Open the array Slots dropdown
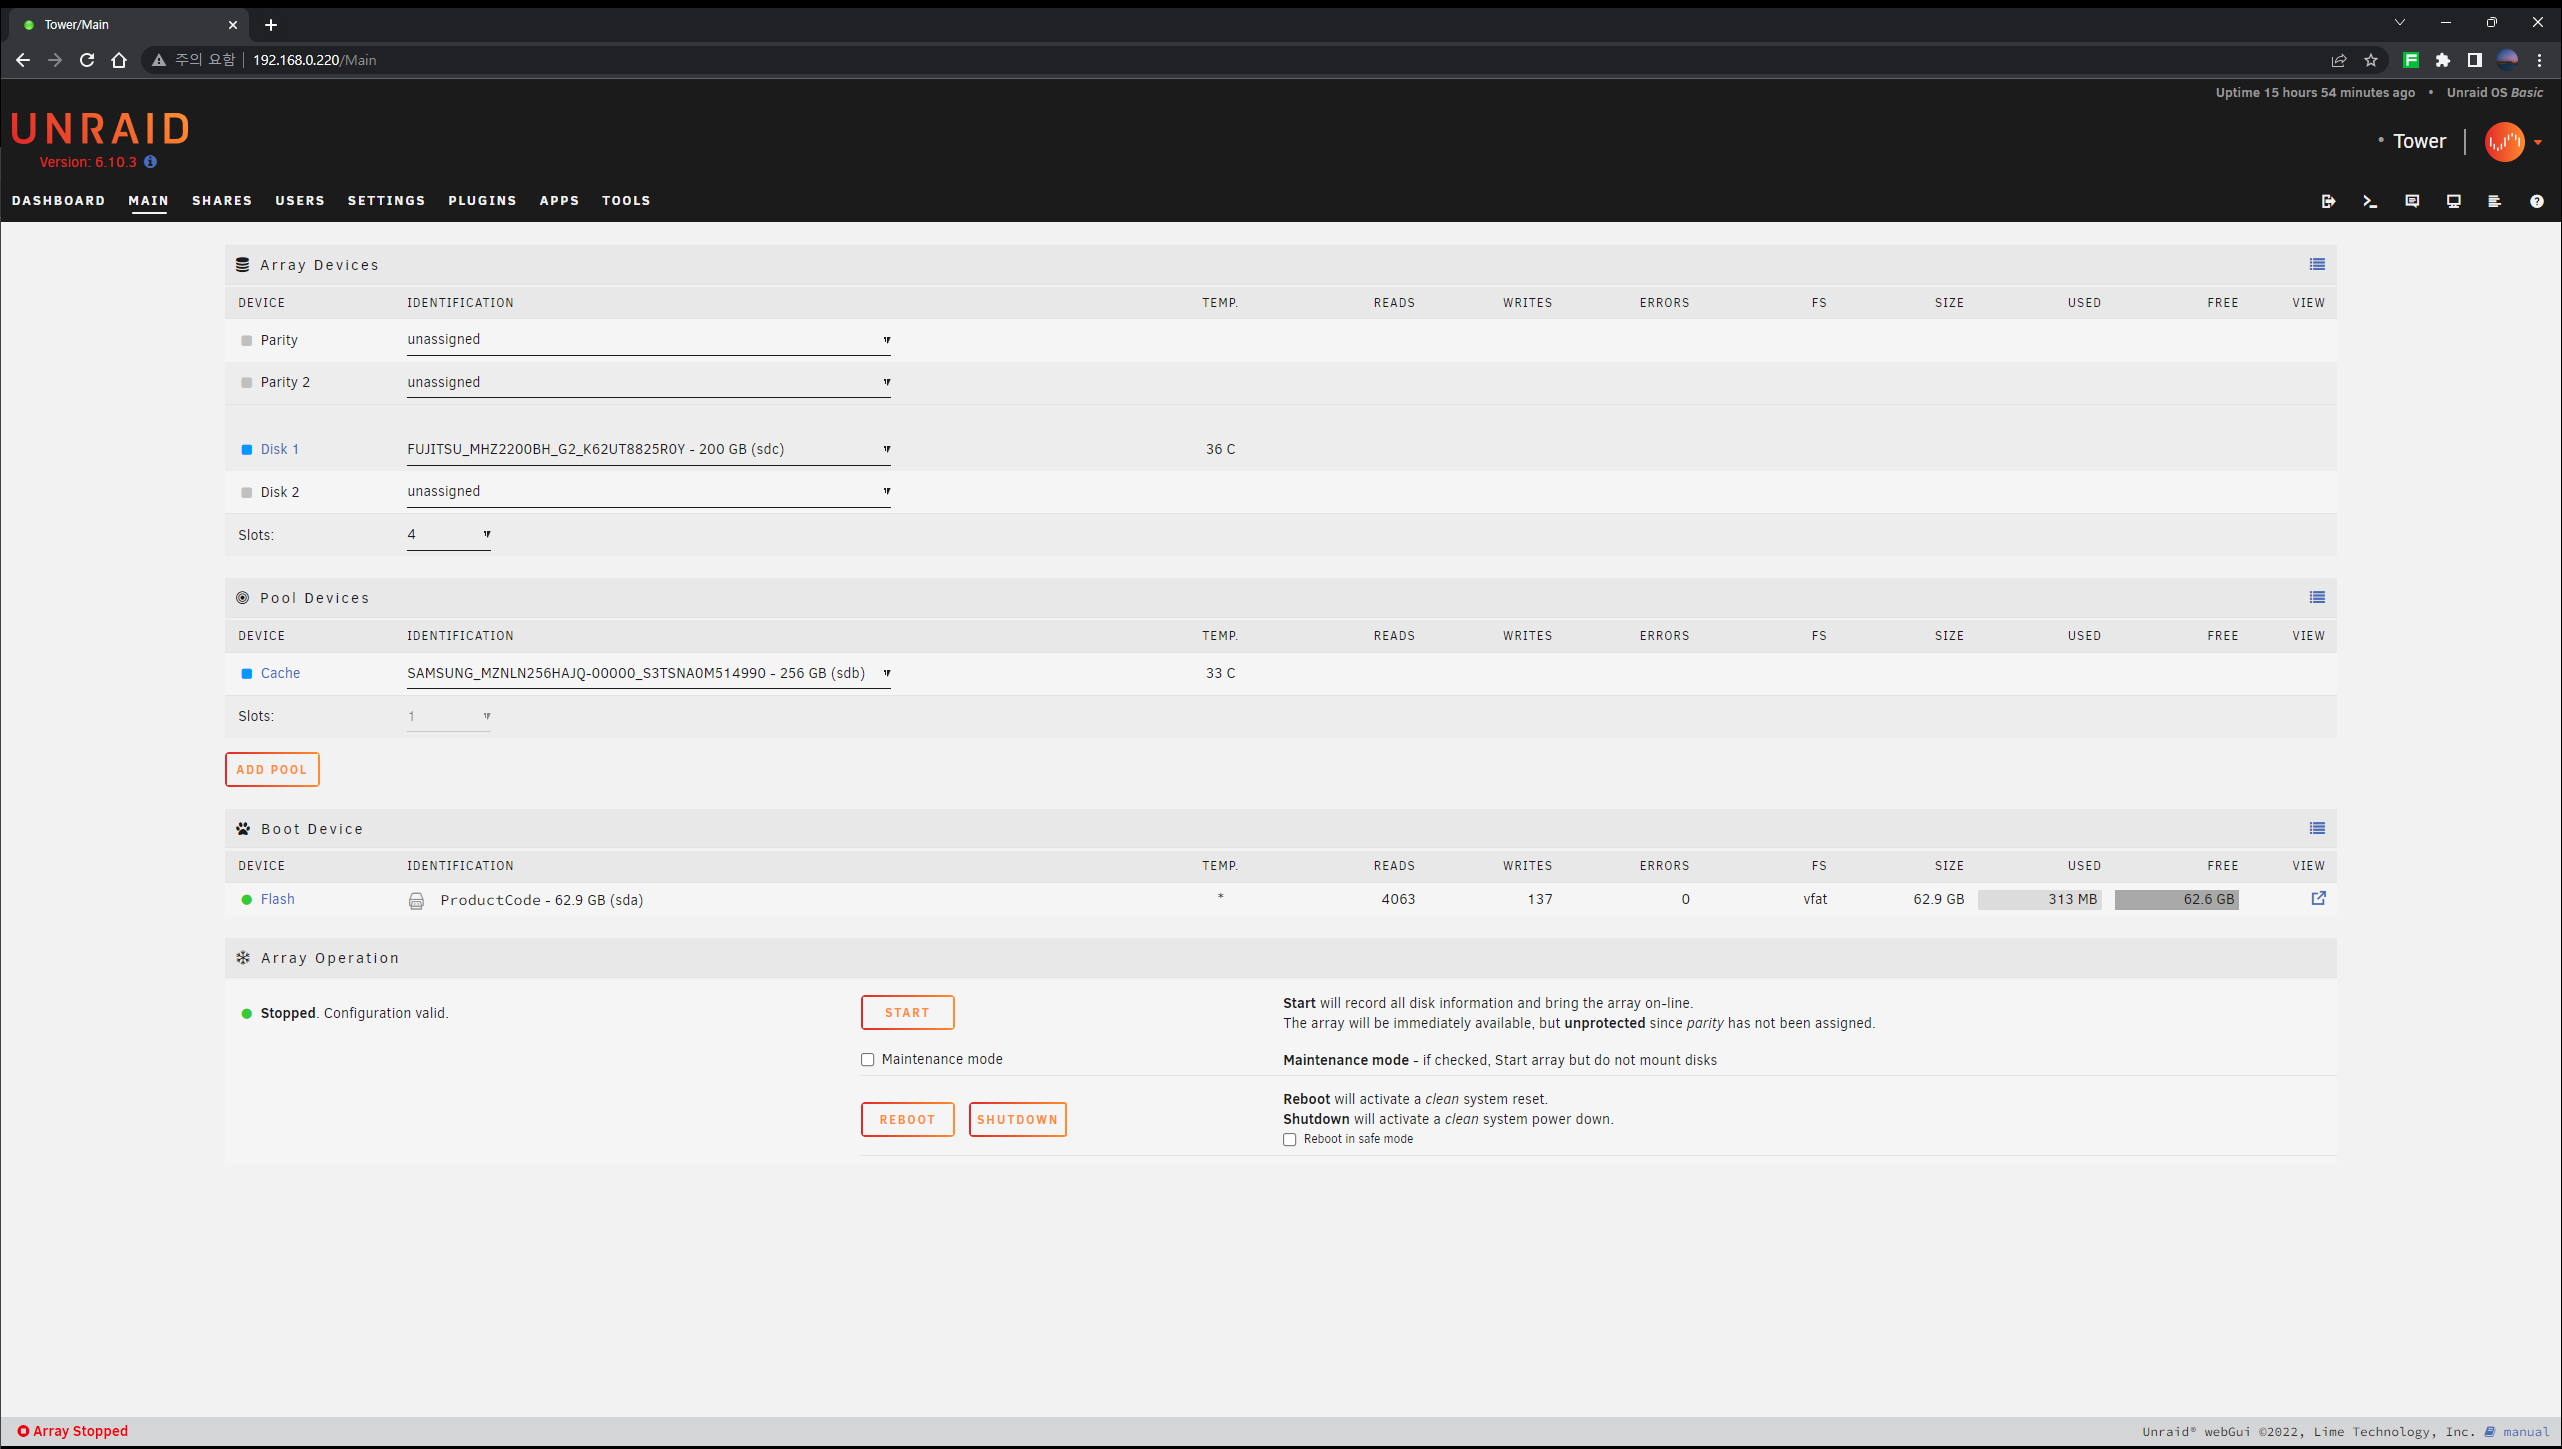Image resolution: width=2562 pixels, height=1449 pixels. [448, 534]
